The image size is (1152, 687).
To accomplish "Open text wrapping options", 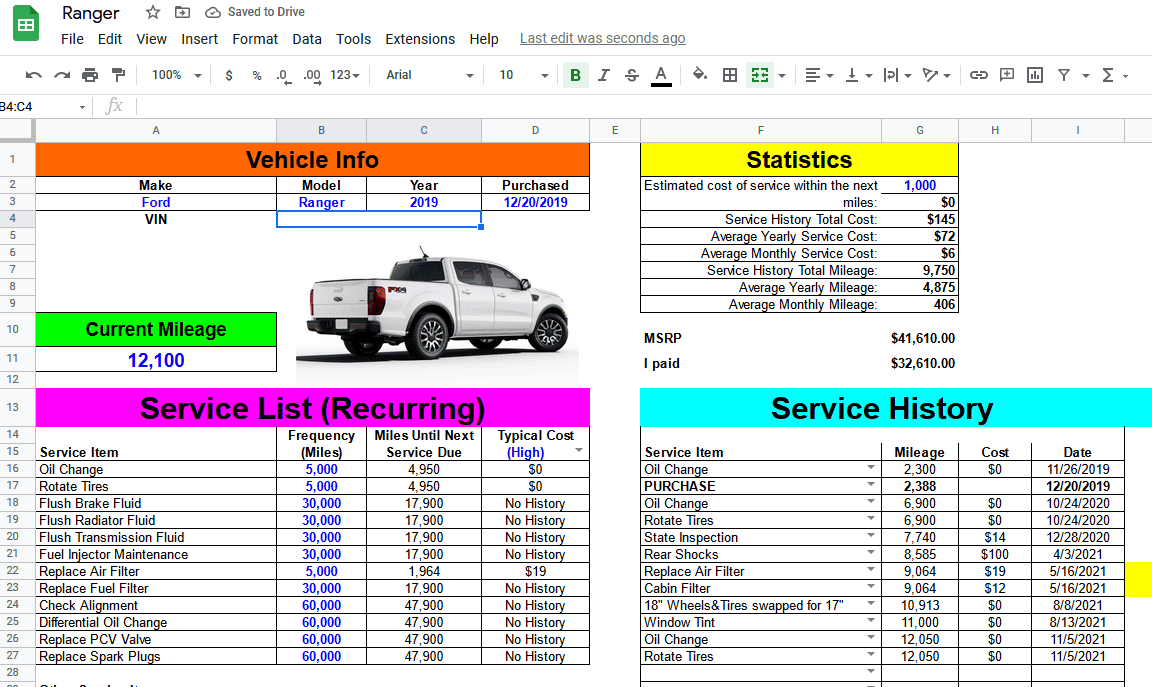I will (897, 75).
